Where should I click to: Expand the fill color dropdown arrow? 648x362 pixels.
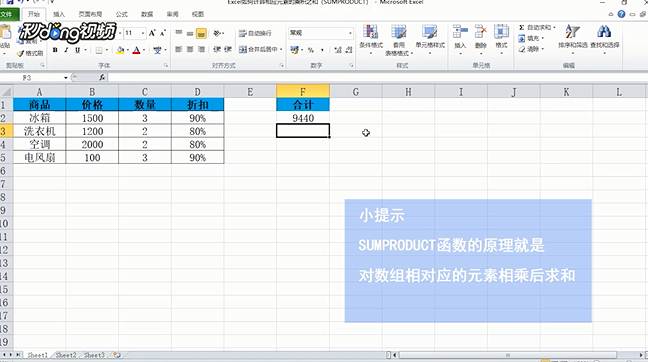click(127, 50)
